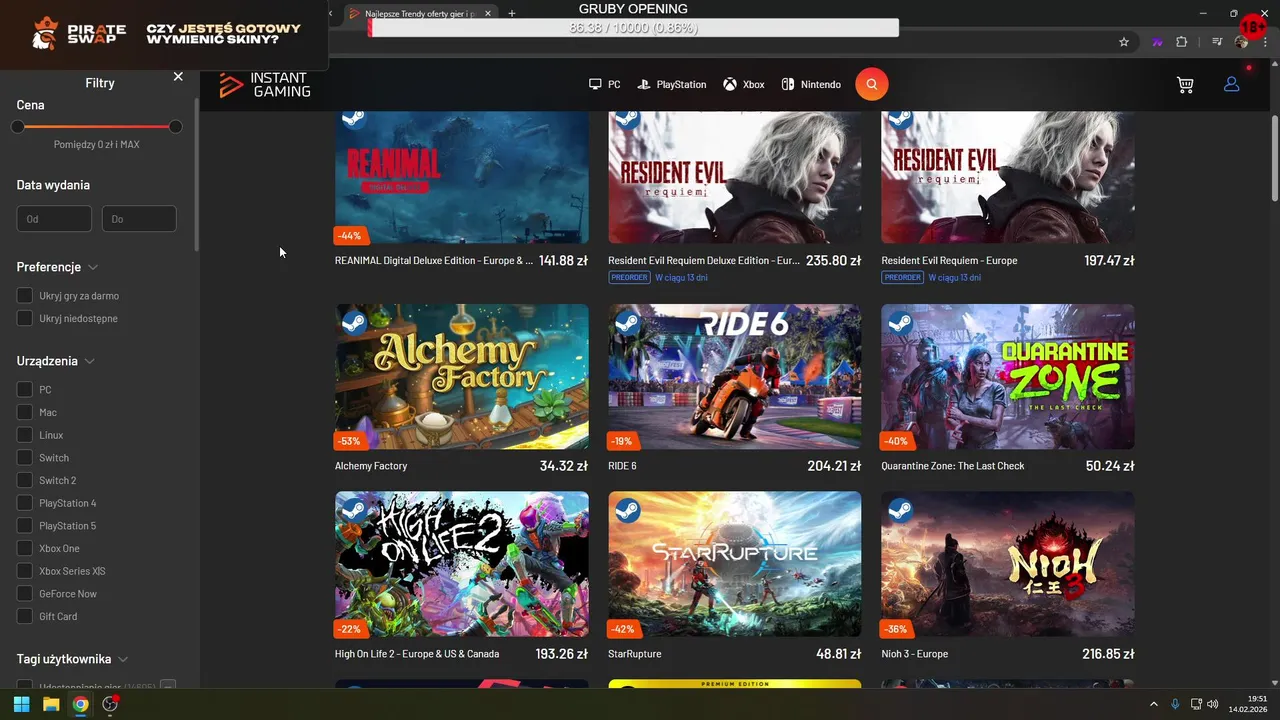Check the Gift Card filter
Screen dimensions: 1280x720
point(25,616)
